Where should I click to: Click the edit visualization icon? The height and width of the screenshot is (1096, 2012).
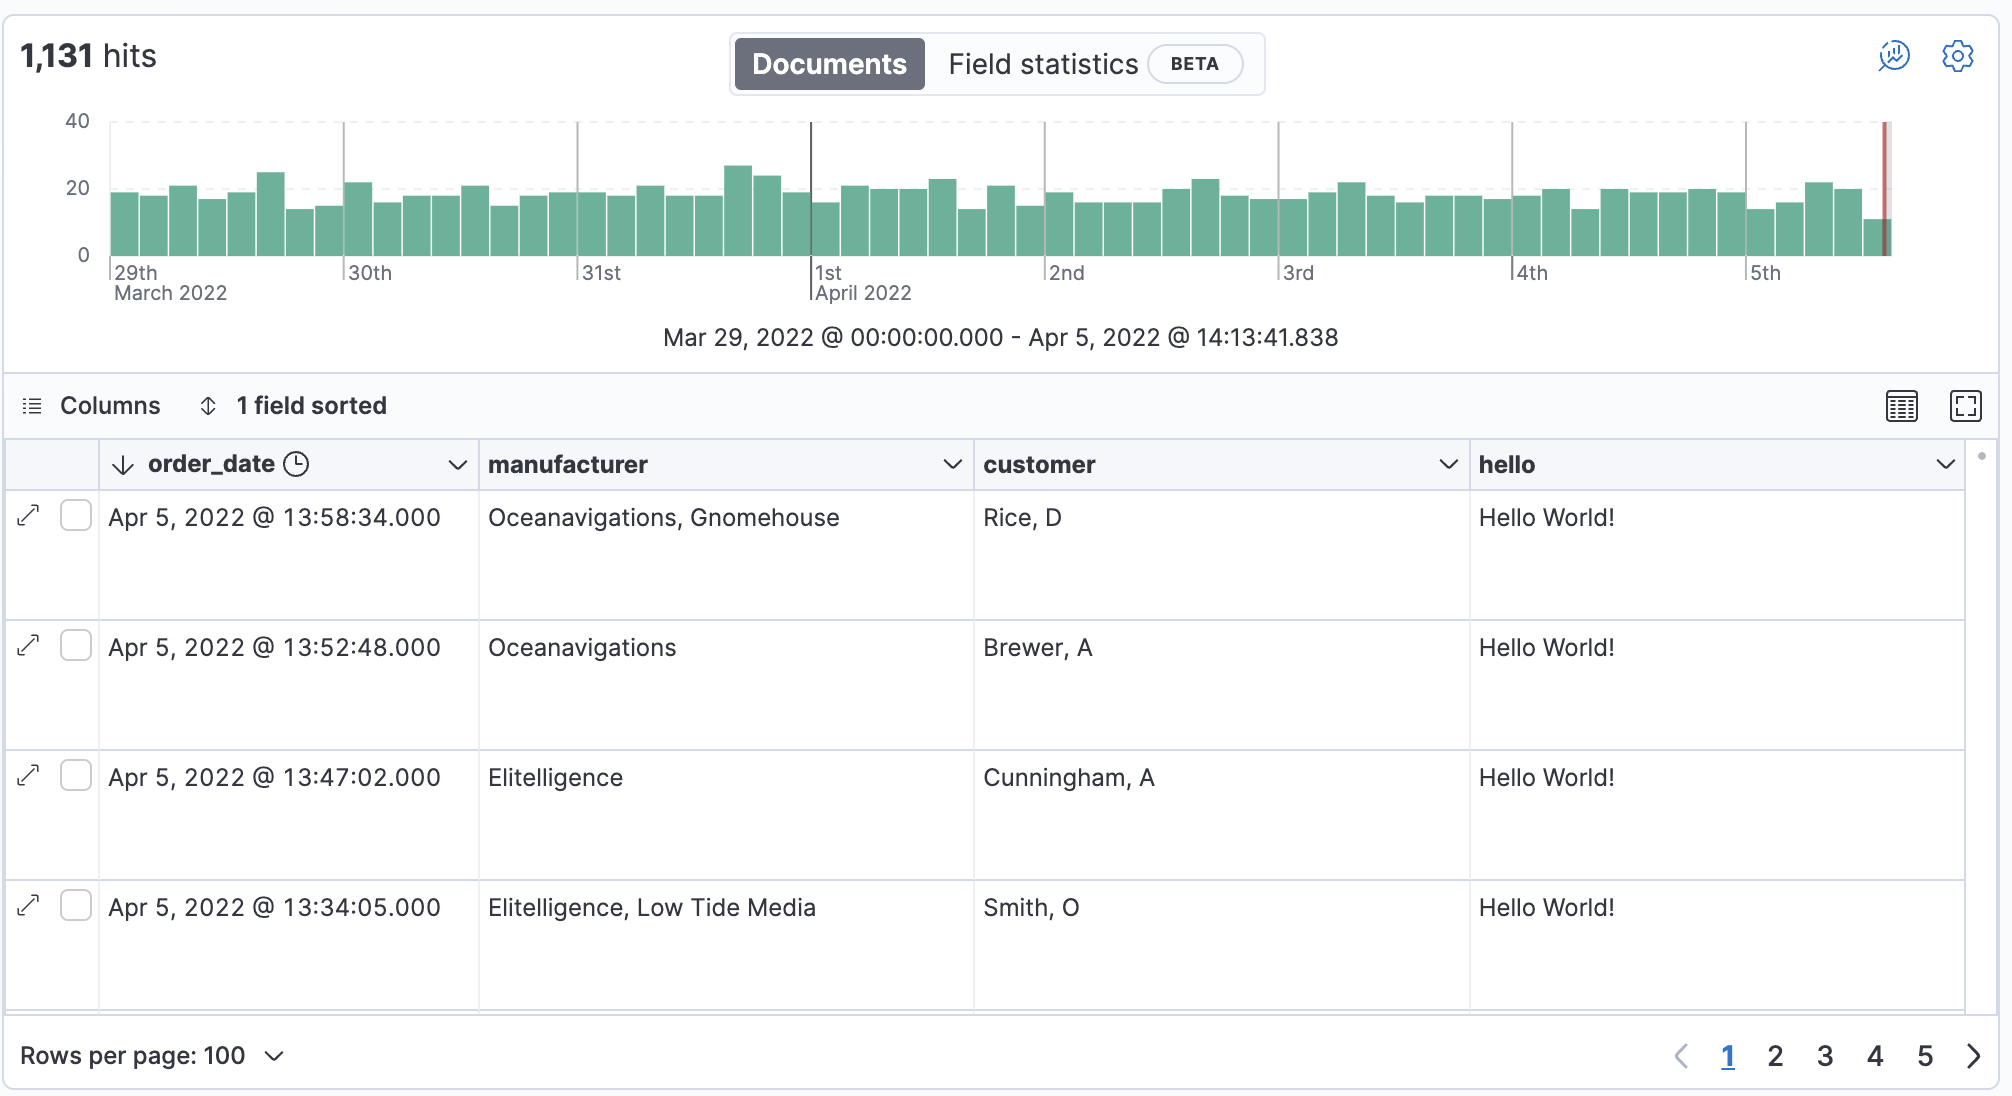[x=1894, y=56]
